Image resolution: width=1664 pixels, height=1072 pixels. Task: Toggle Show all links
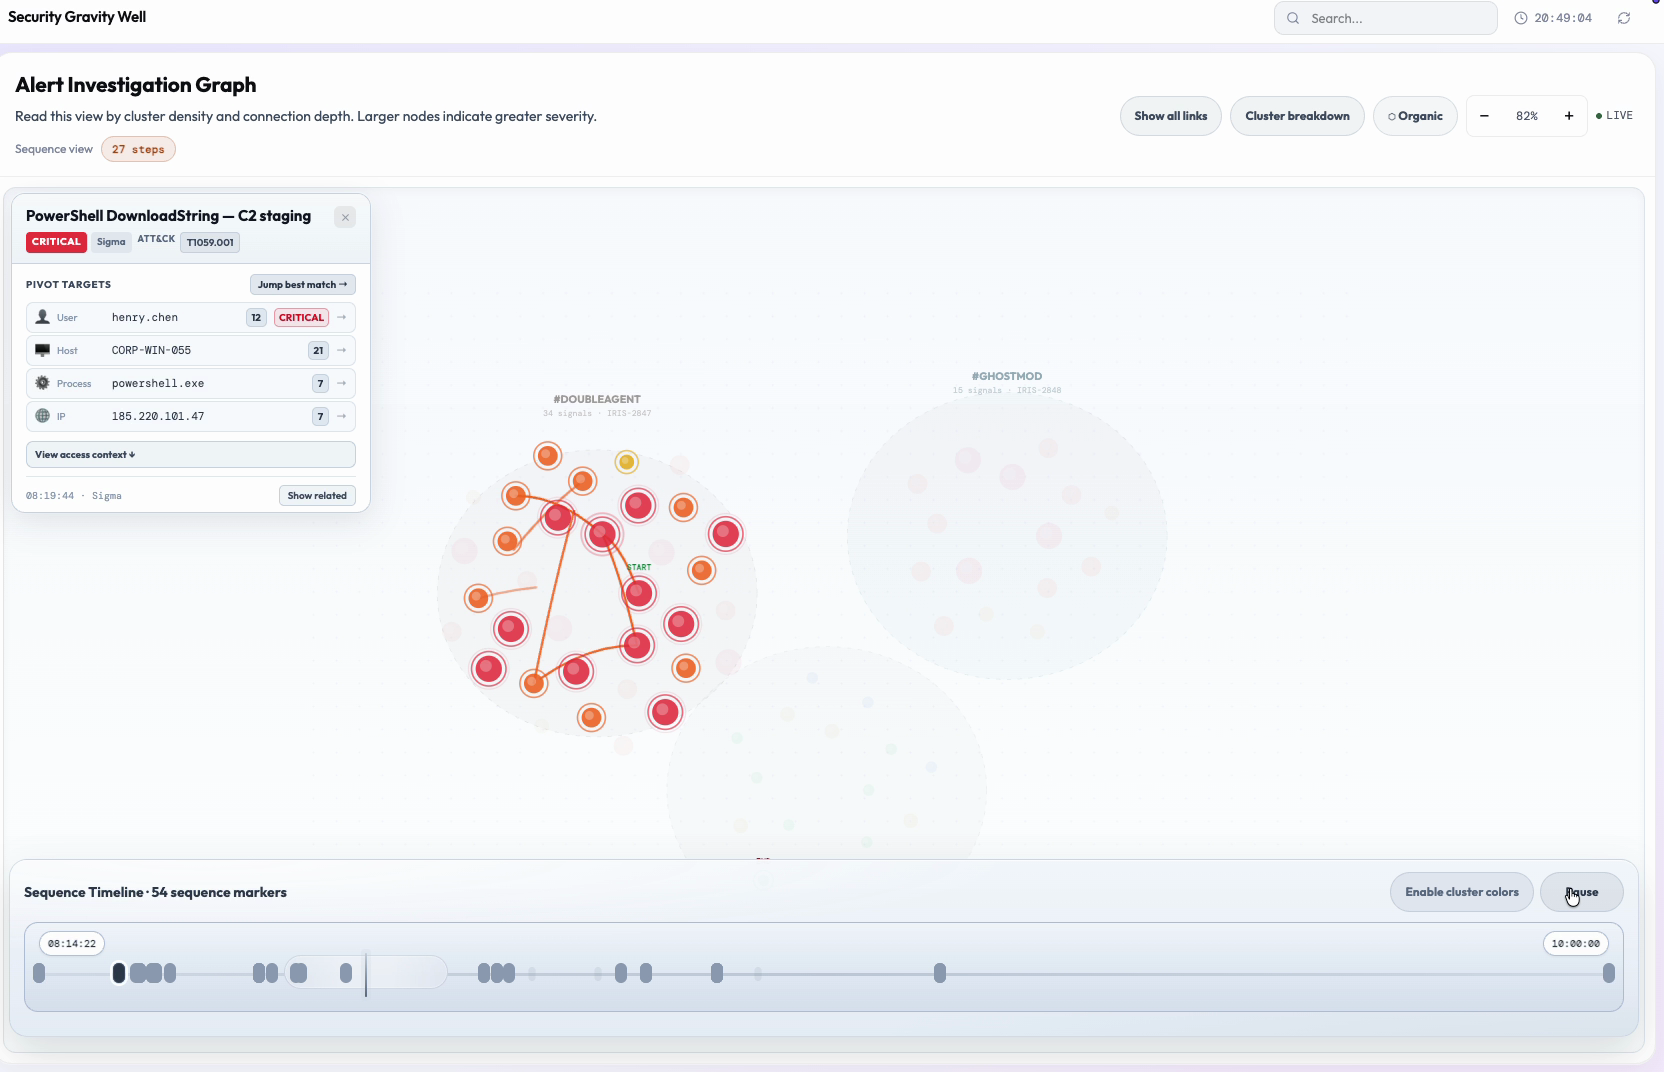tap(1170, 116)
